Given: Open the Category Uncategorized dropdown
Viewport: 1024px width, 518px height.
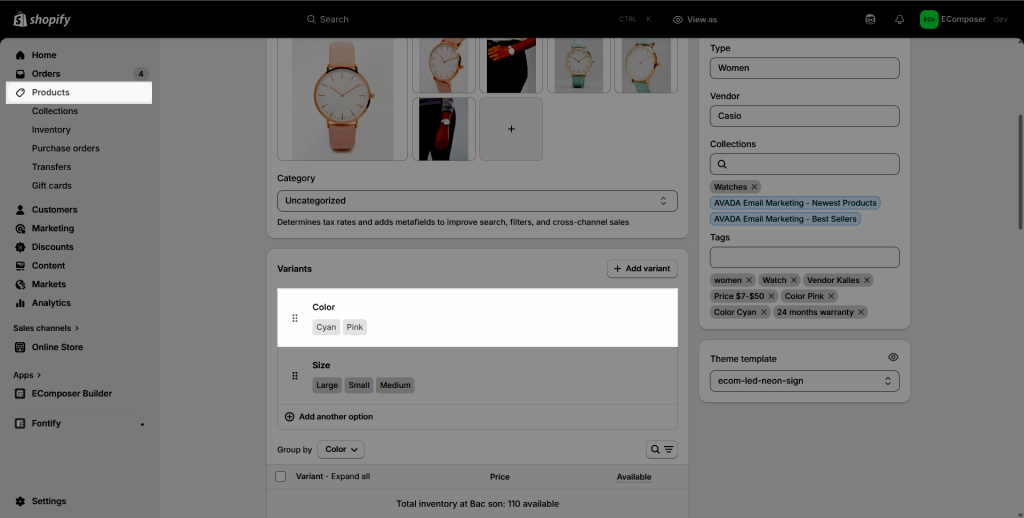Looking at the screenshot, I should [x=477, y=201].
